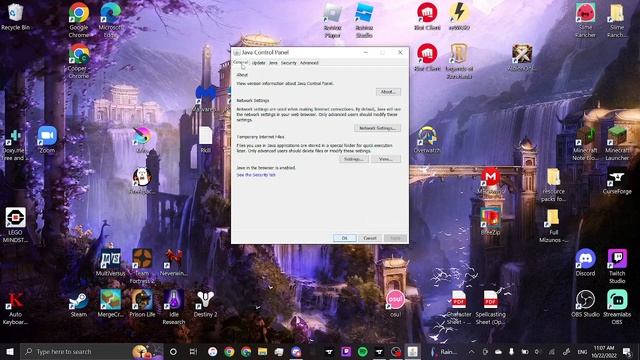Close the Java Control Panel window
640x360 pixels.
[x=400, y=52]
